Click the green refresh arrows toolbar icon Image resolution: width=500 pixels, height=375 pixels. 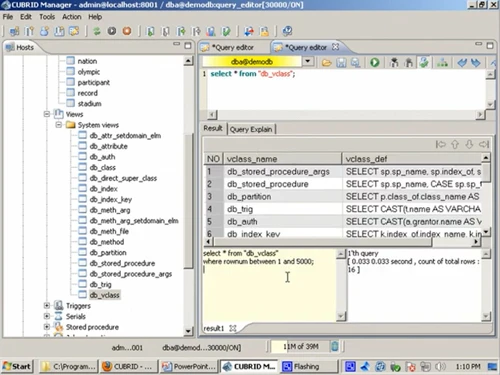[97, 31]
